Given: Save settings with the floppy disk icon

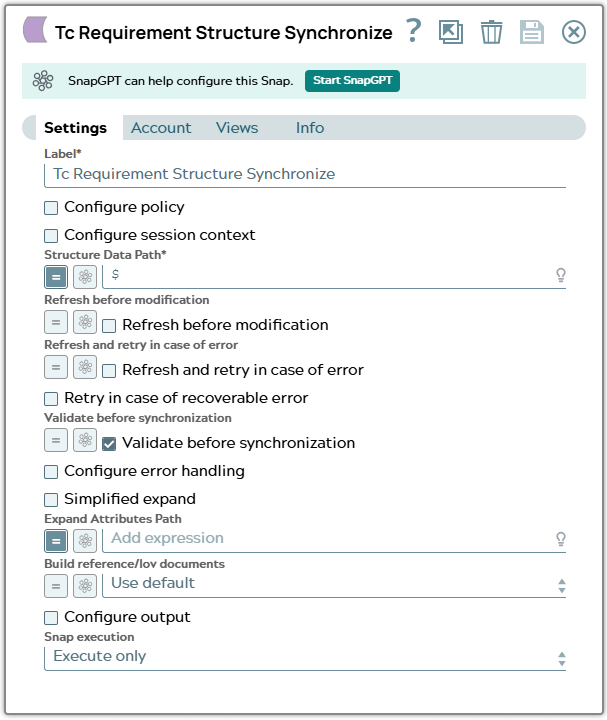Looking at the screenshot, I should click(x=532, y=32).
